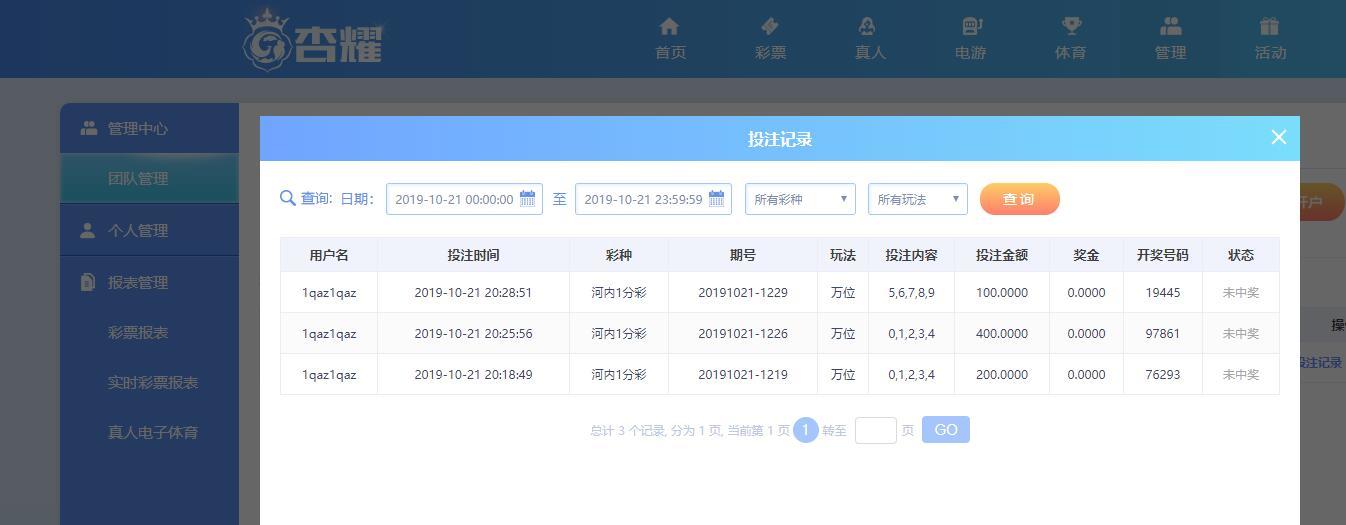The width and height of the screenshot is (1346, 525).
Task: Click bet amount 100.0000
Action: 1002,293
